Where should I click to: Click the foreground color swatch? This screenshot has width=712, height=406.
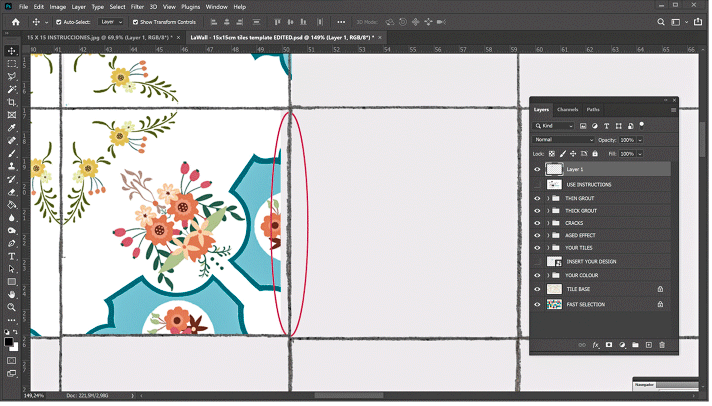point(8,341)
